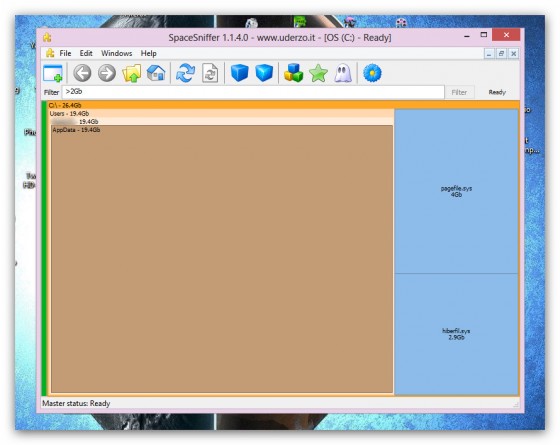Viewport: 560px width, 445px height.
Task: Select the Users - 19.4Gb folder header
Action: pyautogui.click(x=221, y=114)
